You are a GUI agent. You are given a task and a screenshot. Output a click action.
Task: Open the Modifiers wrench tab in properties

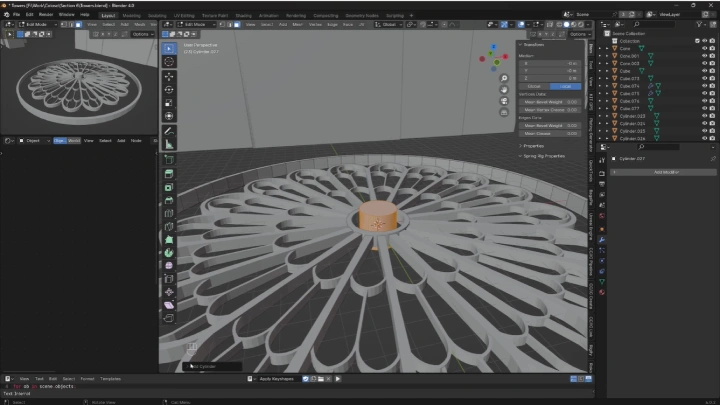point(602,240)
